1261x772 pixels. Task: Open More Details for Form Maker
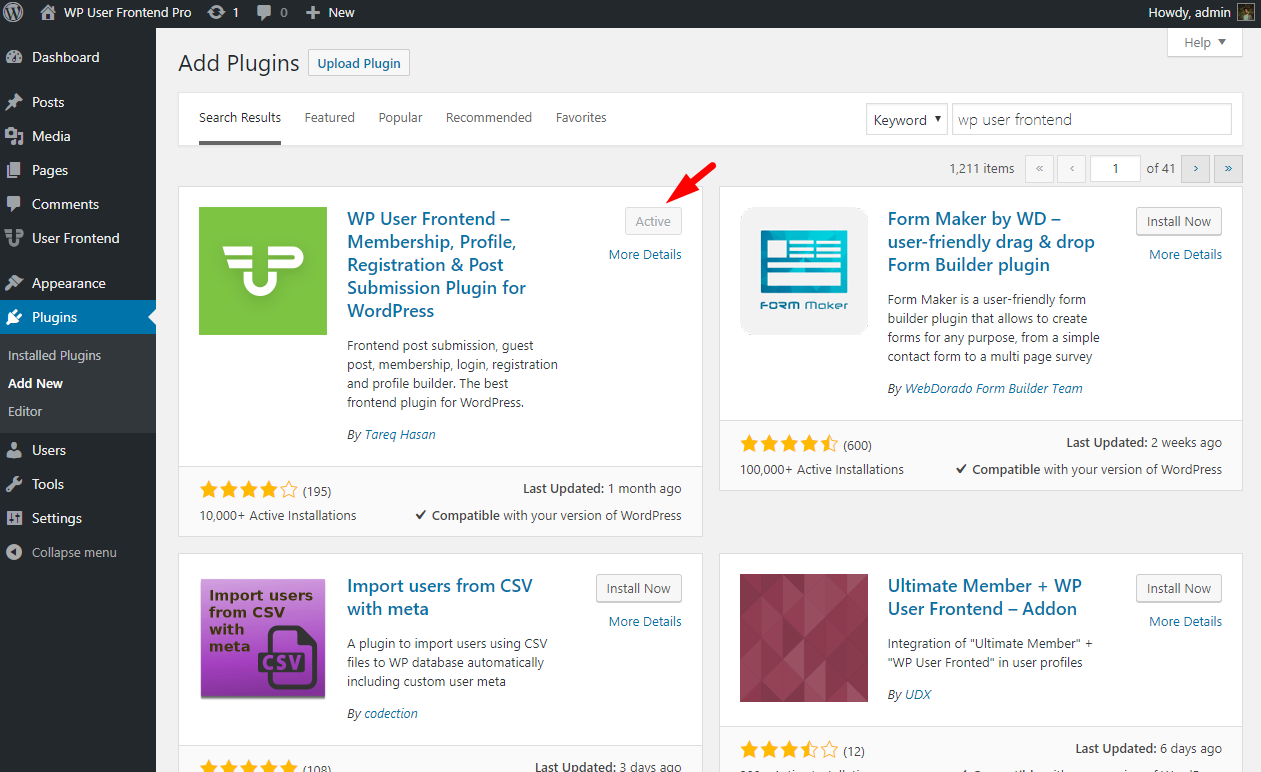coord(1185,254)
